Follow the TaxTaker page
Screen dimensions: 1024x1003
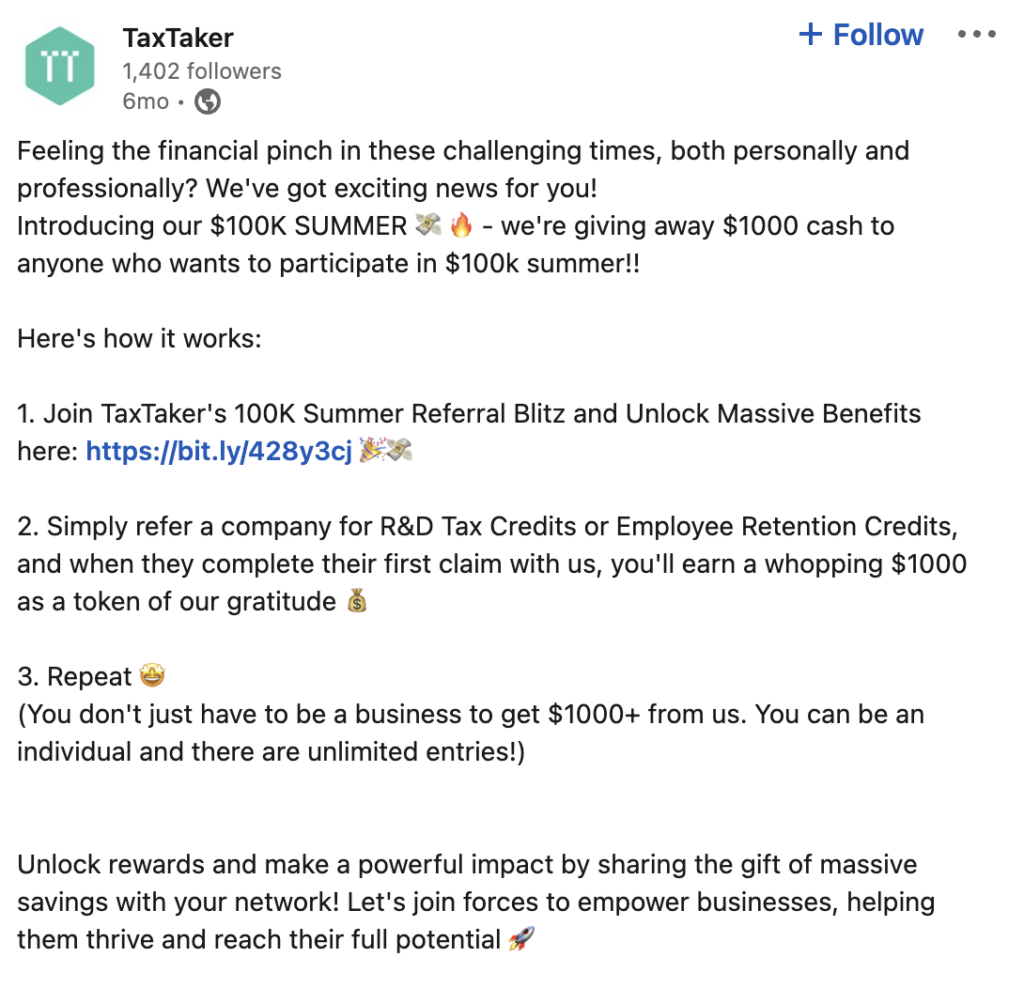(861, 35)
